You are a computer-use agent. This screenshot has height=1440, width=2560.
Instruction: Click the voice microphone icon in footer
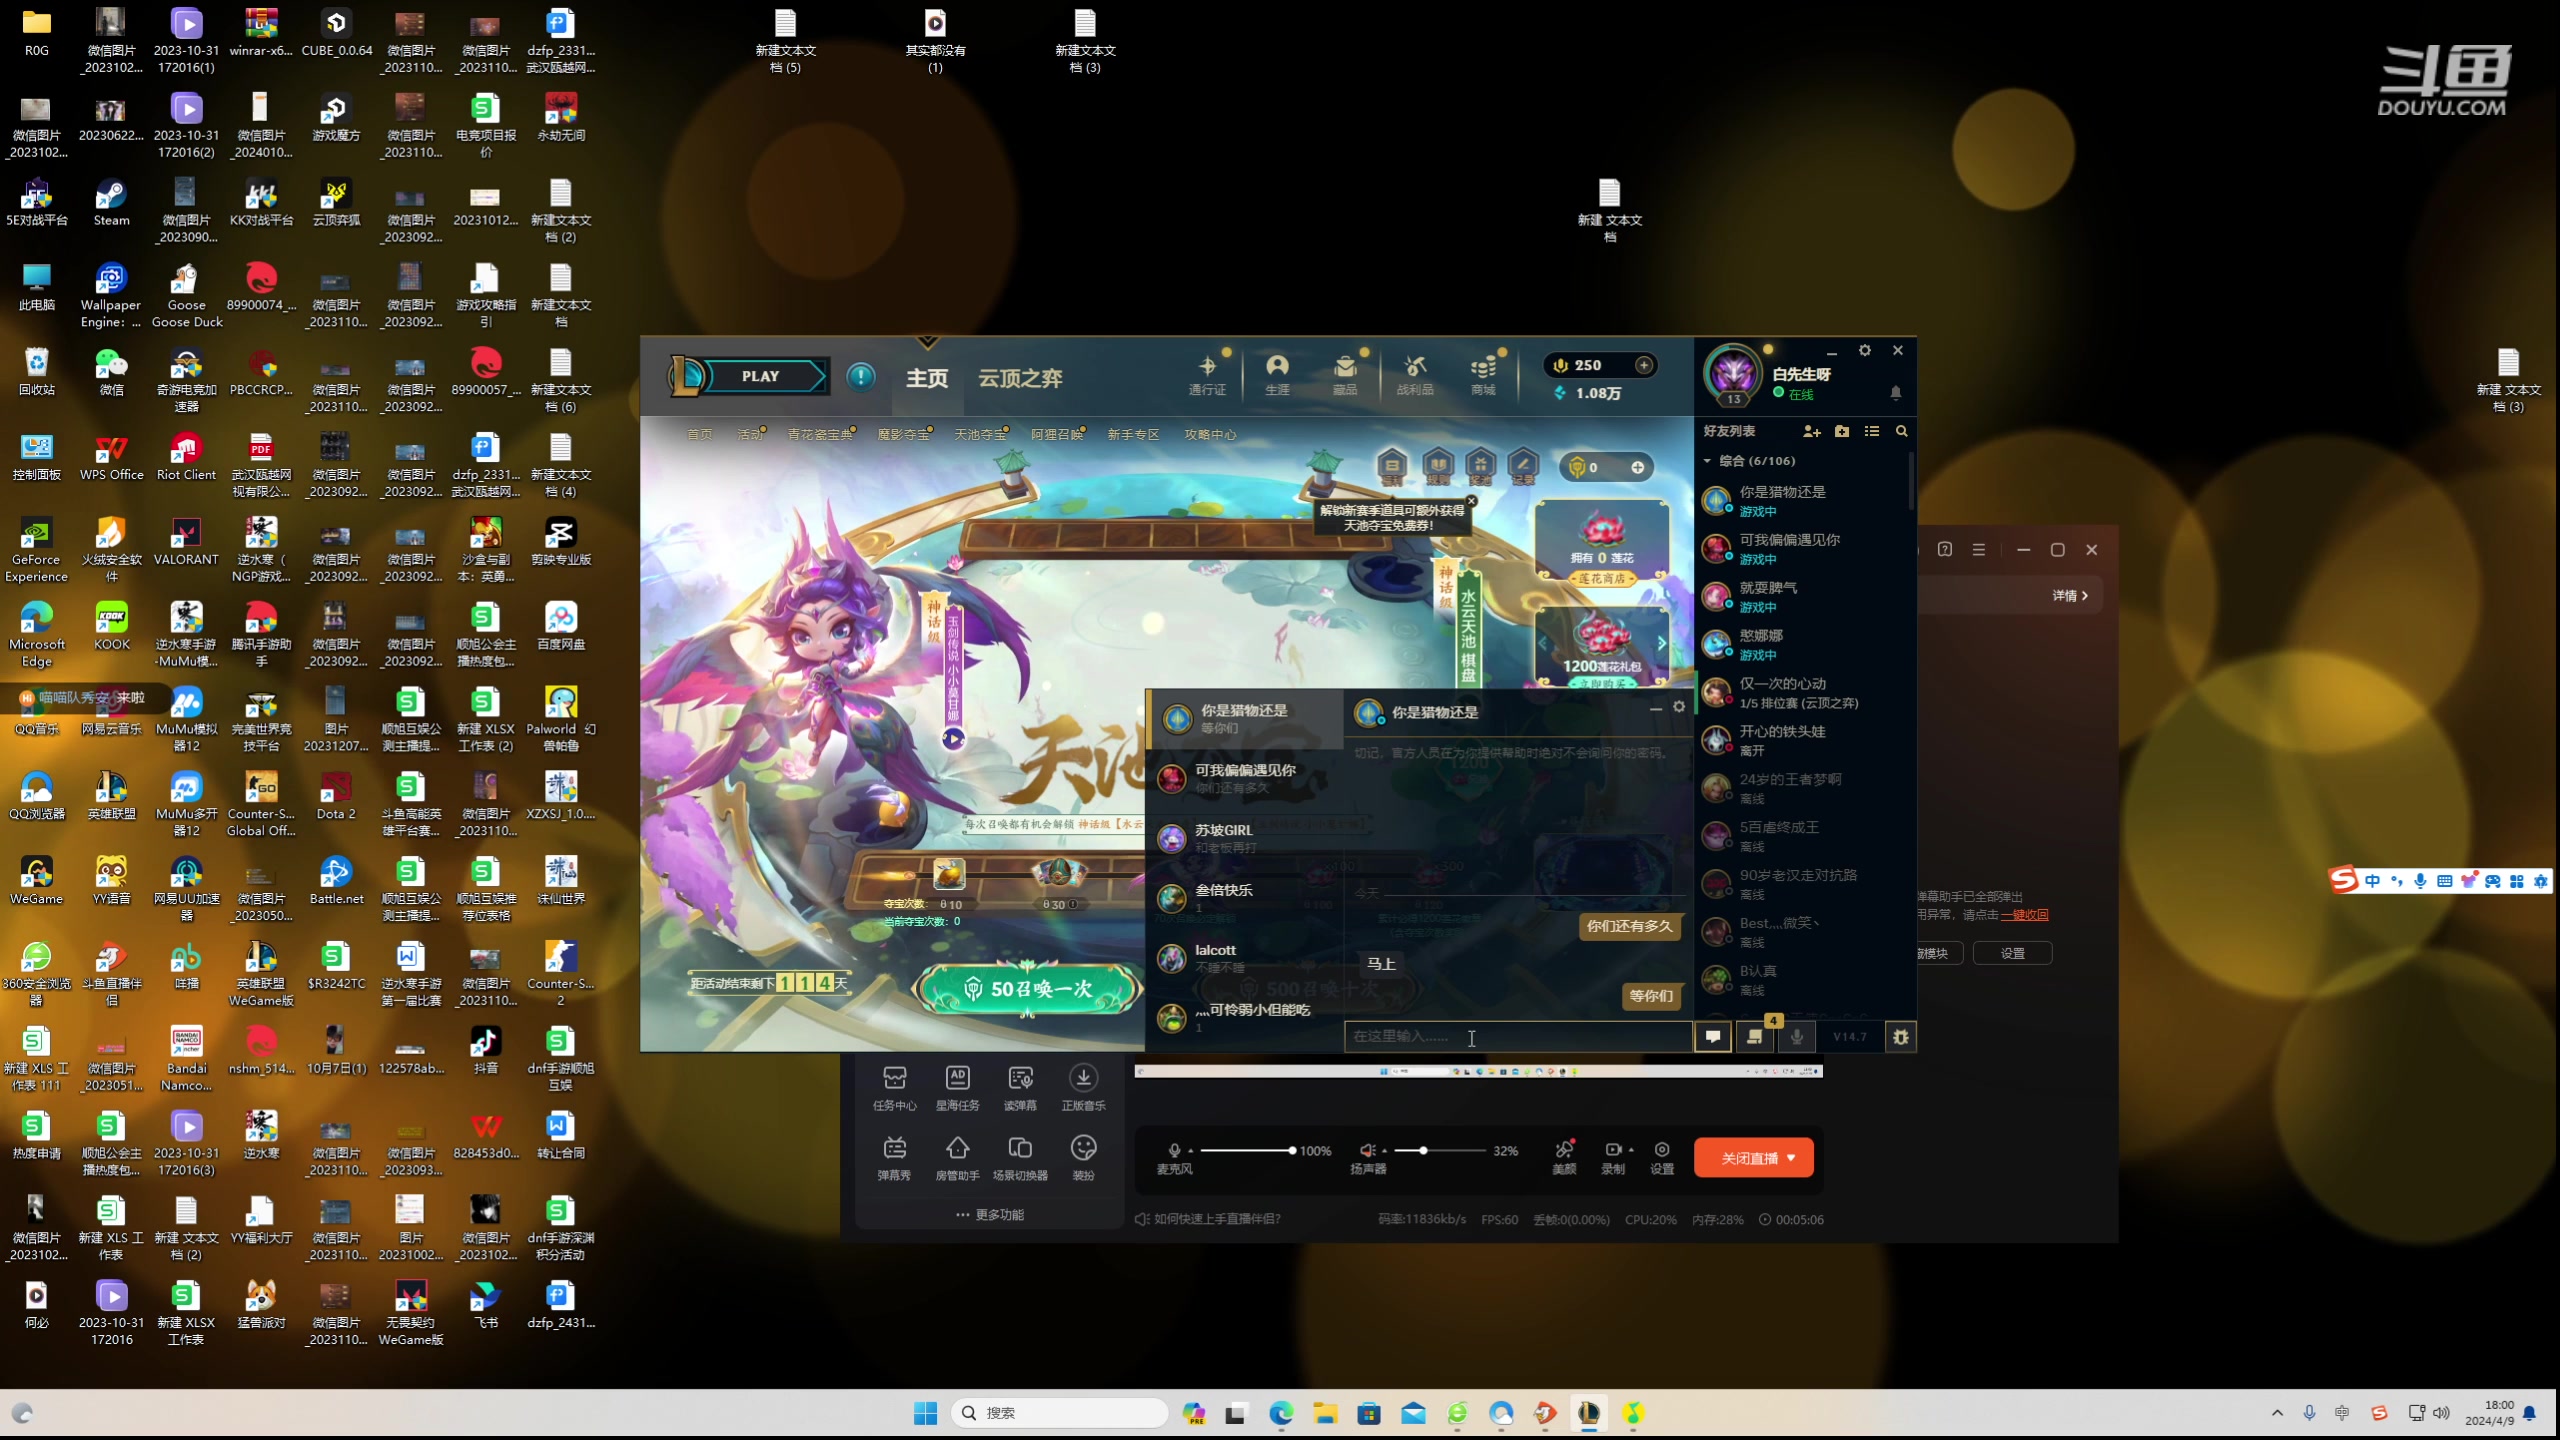1797,1036
